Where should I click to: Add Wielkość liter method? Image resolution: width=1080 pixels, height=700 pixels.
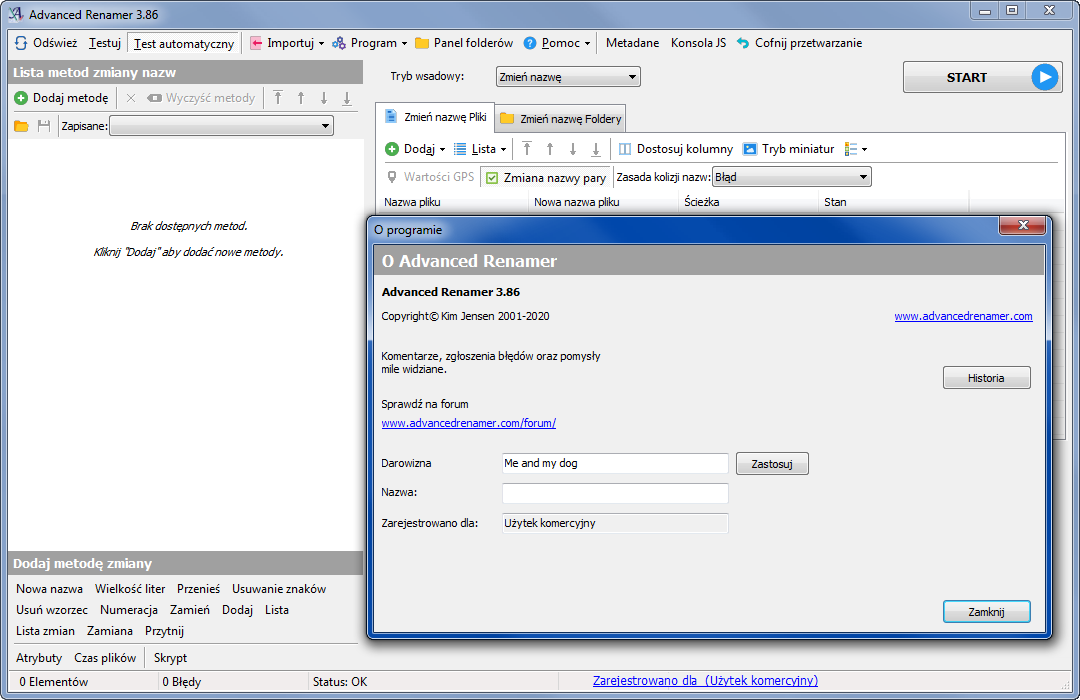[130, 589]
